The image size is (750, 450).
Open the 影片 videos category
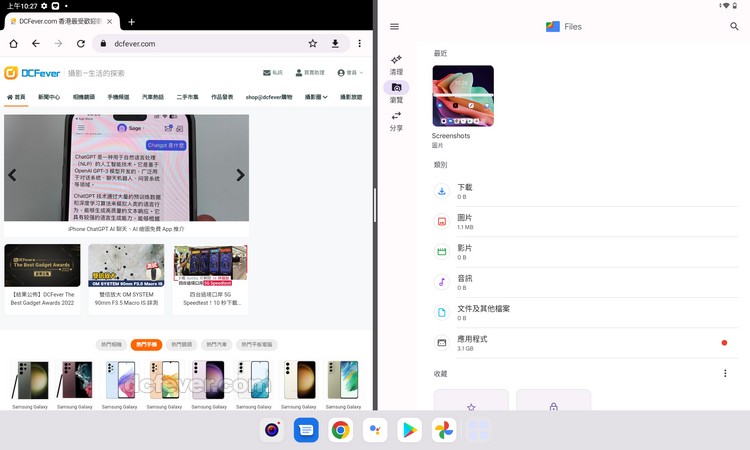pos(585,252)
